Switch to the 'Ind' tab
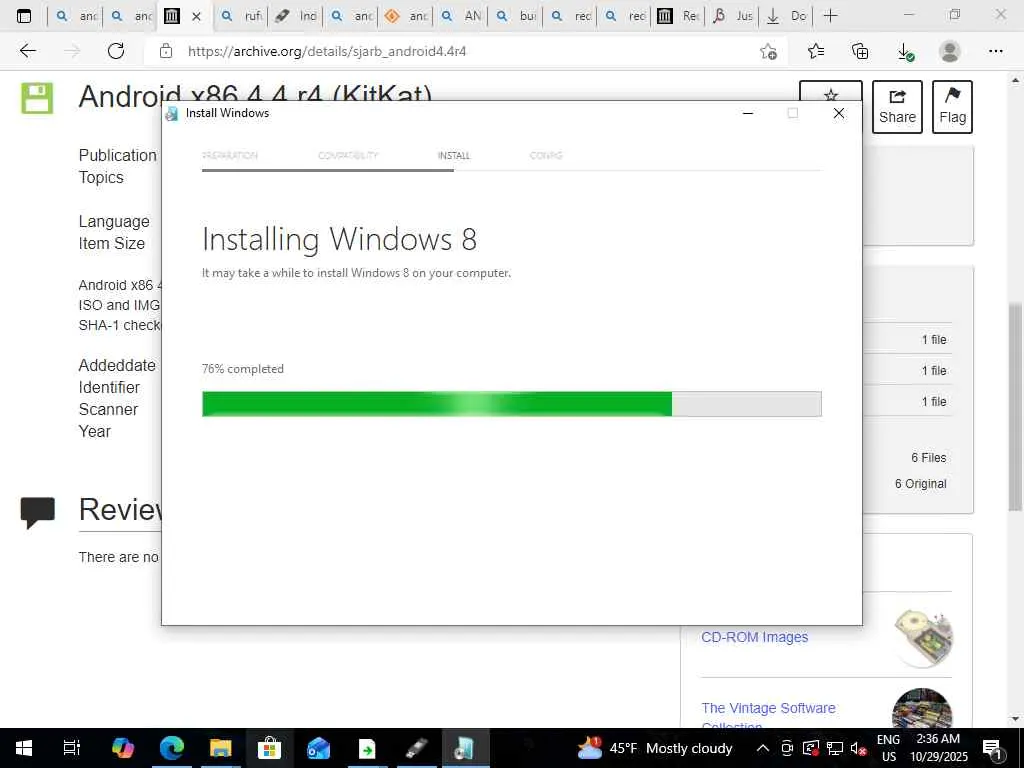1024x768 pixels. coord(296,16)
